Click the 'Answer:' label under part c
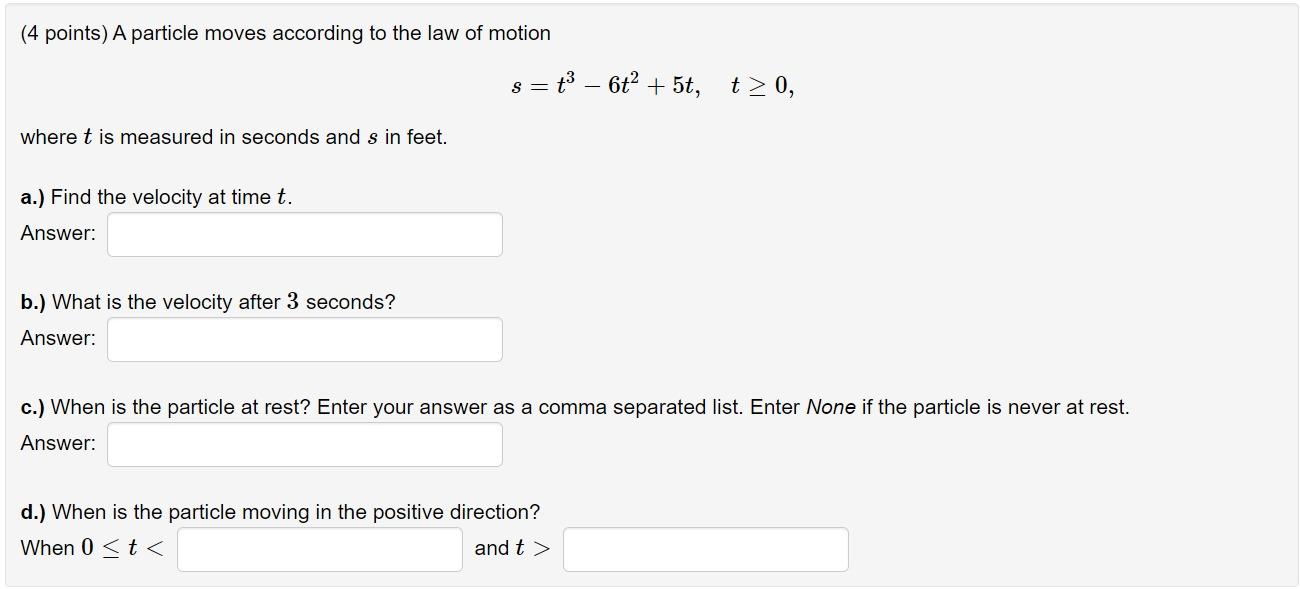Image resolution: width=1300 pixels, height=589 pixels. pos(58,443)
